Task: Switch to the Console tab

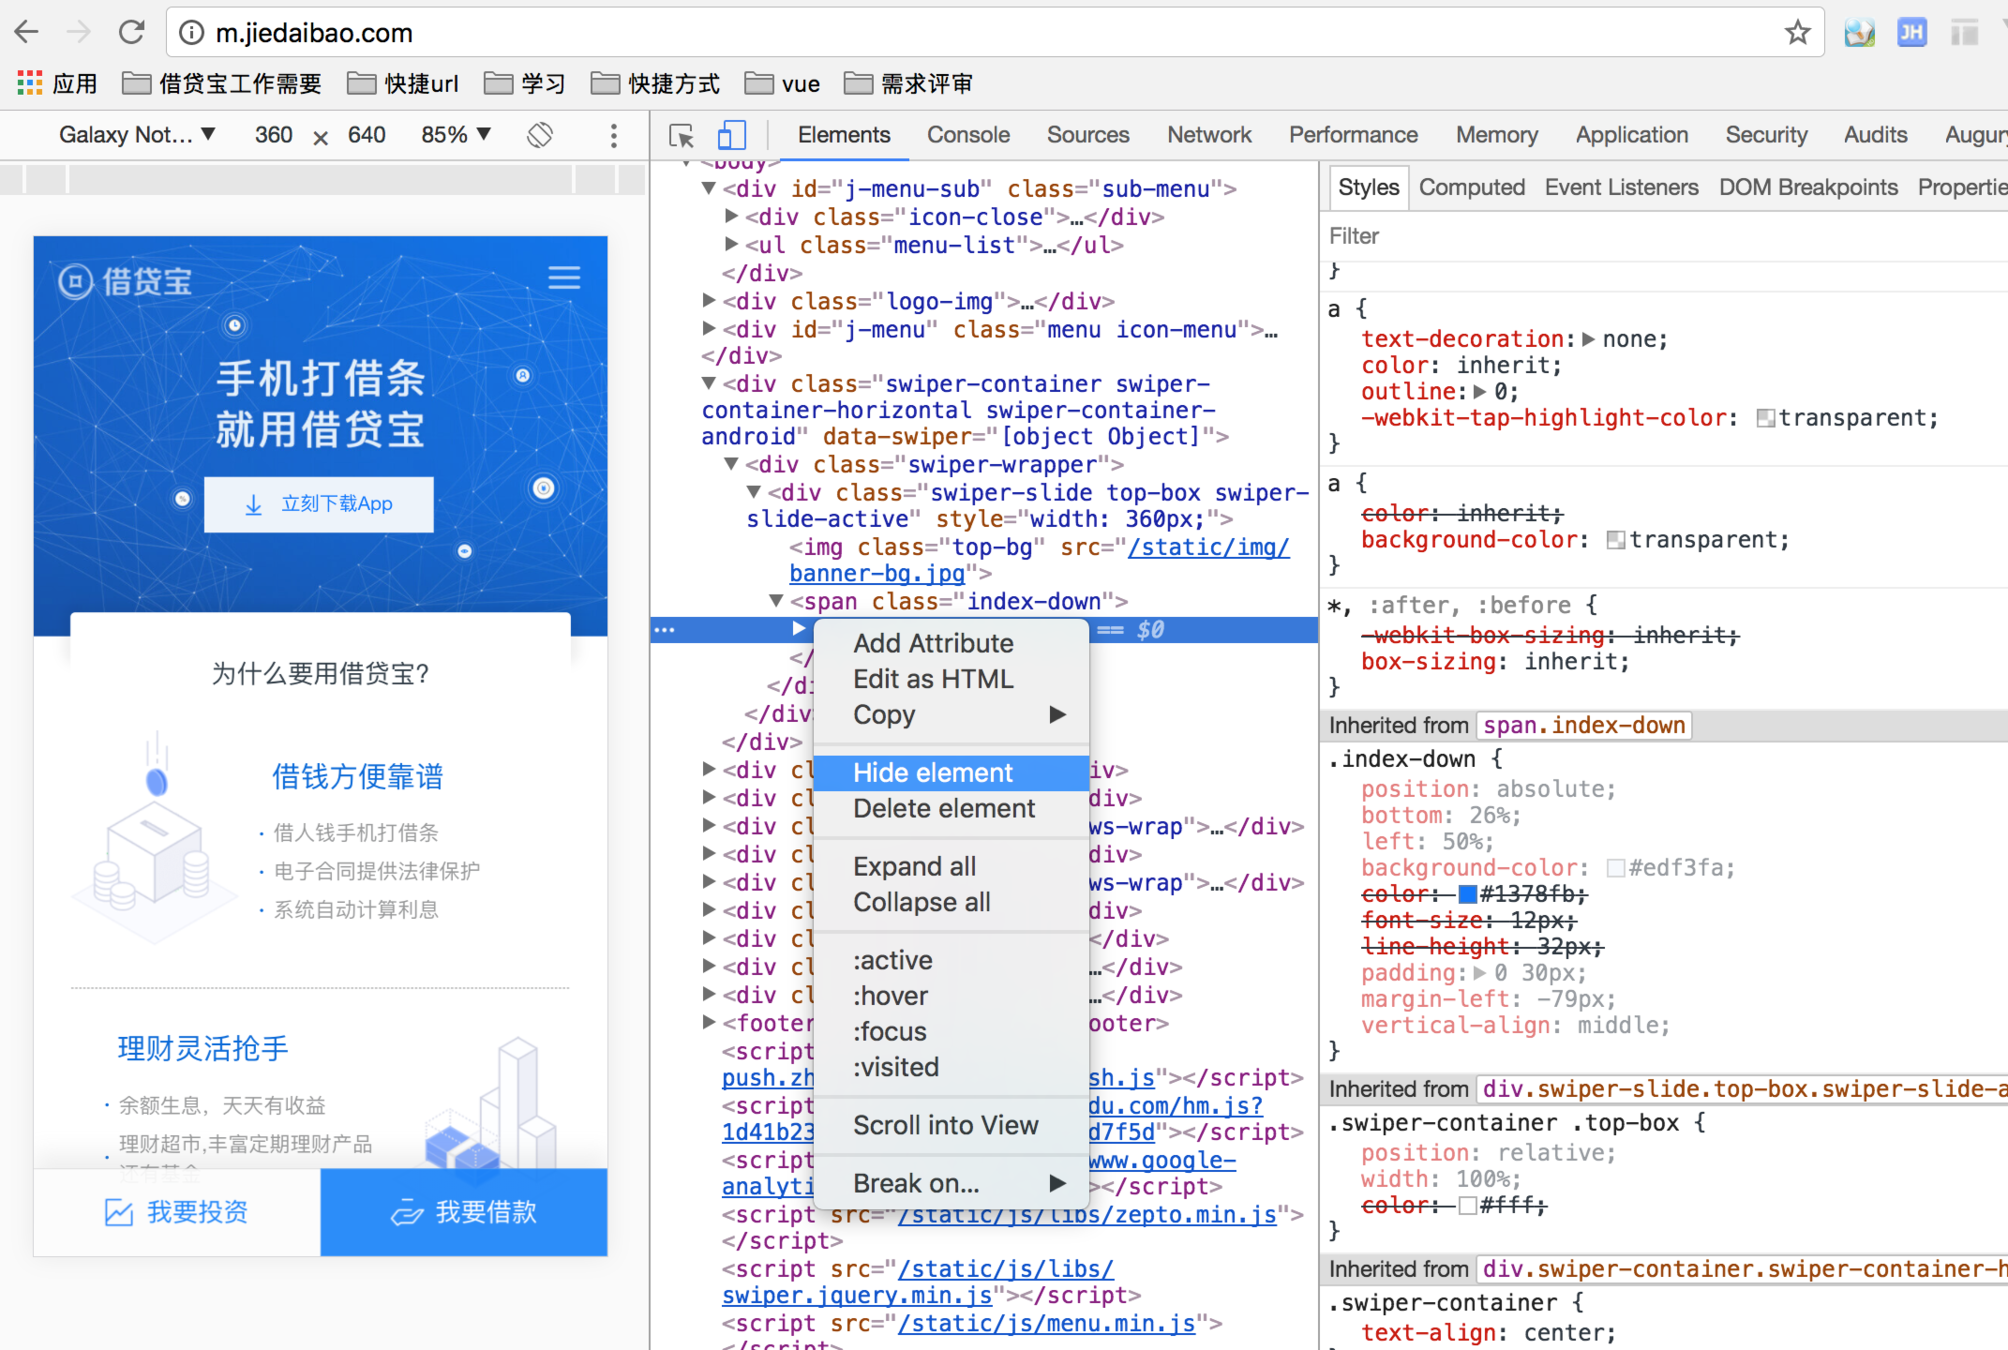Action: pos(967,135)
